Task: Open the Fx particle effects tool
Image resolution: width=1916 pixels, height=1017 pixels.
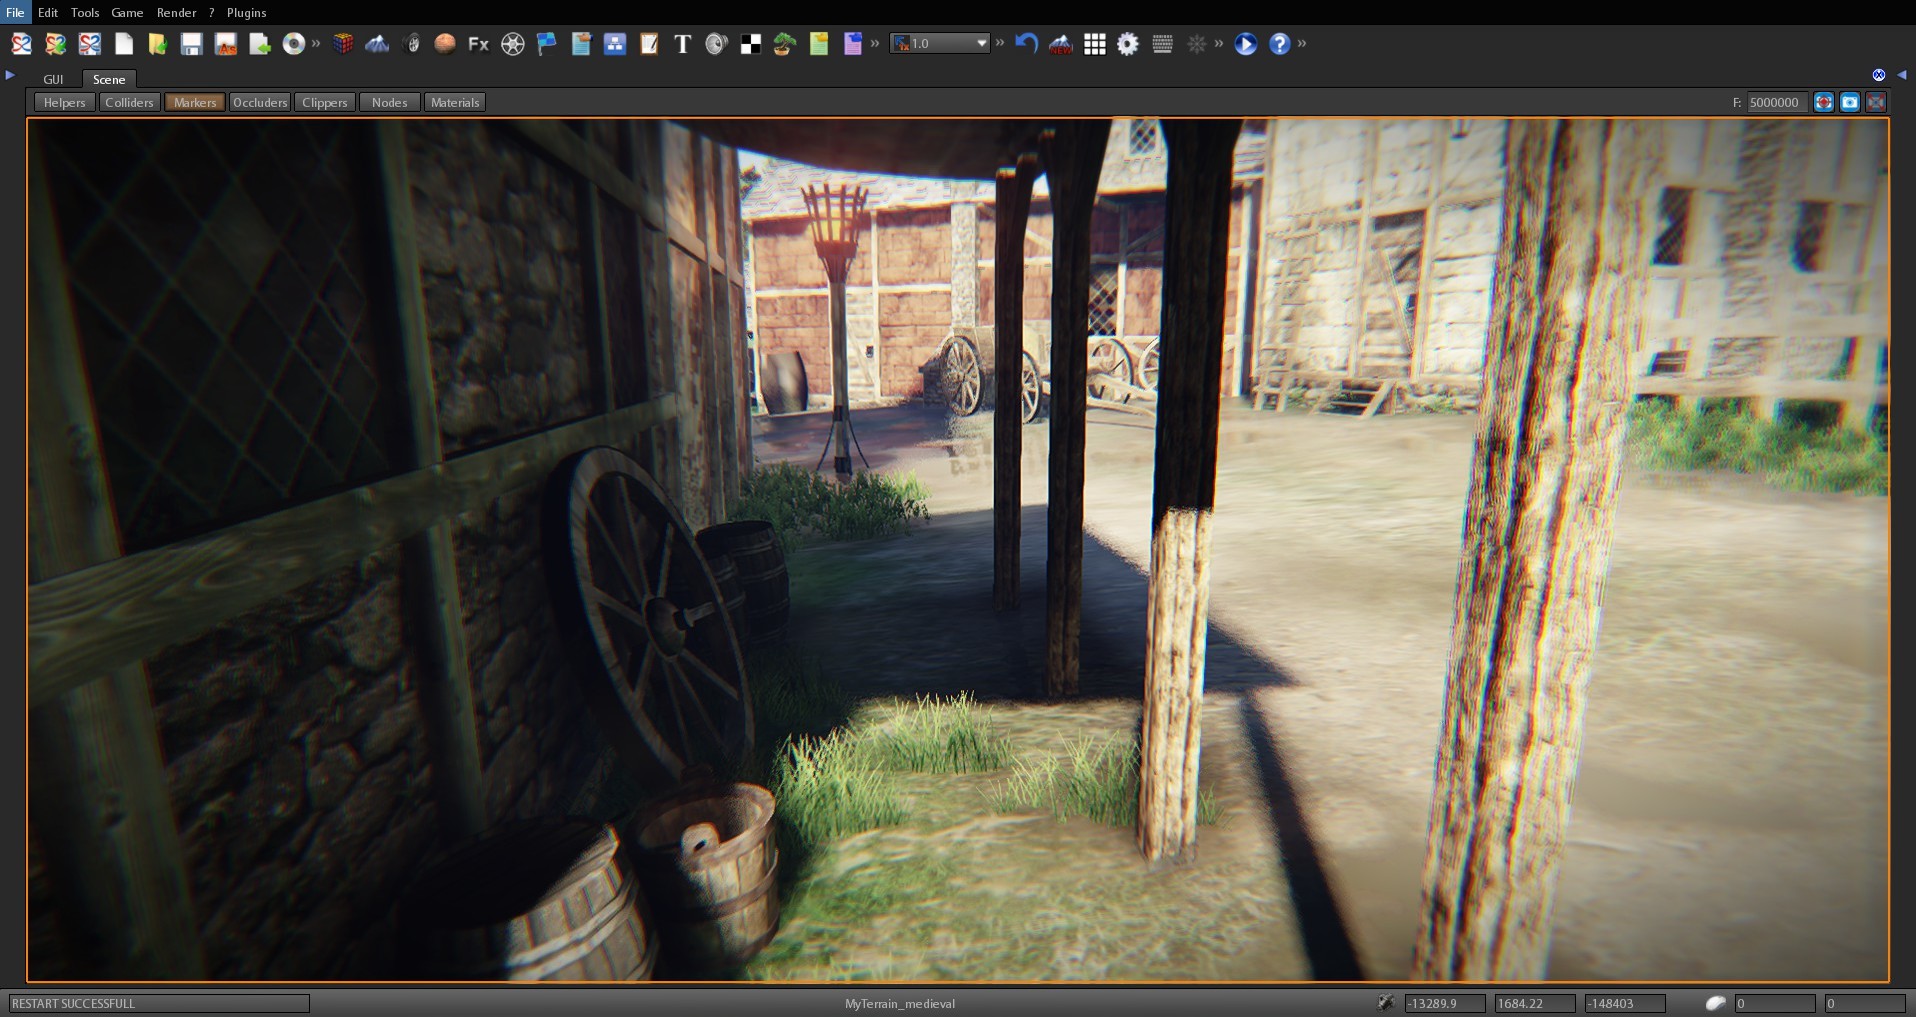Action: (477, 44)
